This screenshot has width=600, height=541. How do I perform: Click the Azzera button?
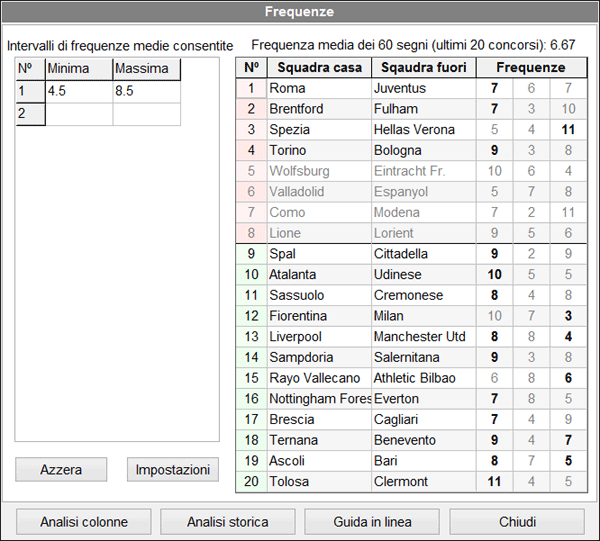pyautogui.click(x=61, y=469)
